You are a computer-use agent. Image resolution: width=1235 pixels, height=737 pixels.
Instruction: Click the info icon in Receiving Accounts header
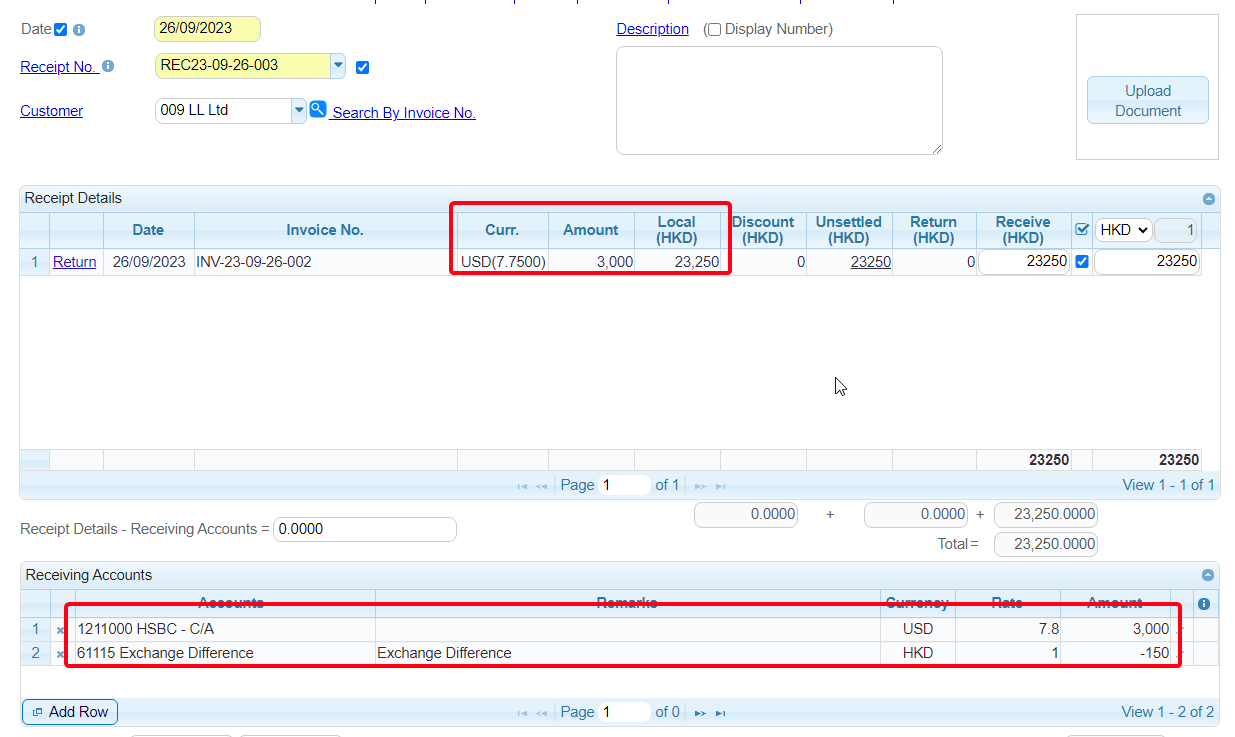[1204, 604]
